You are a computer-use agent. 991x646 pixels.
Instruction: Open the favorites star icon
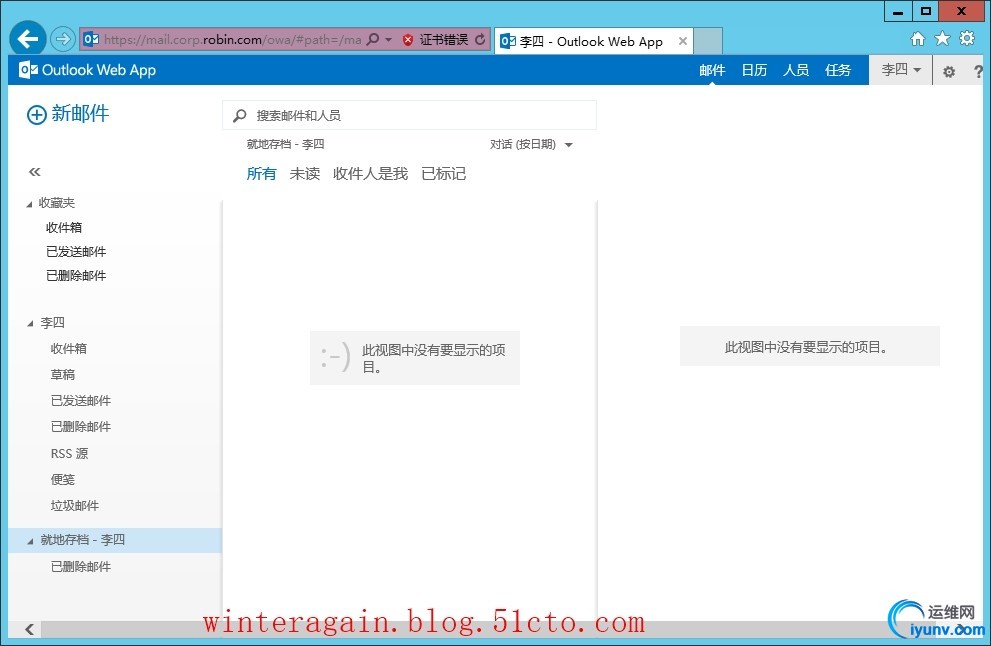click(x=942, y=39)
